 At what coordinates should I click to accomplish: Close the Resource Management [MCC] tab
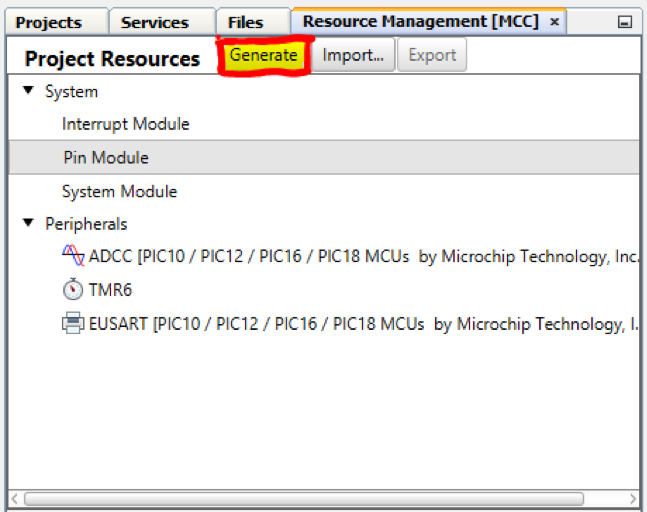[555, 22]
